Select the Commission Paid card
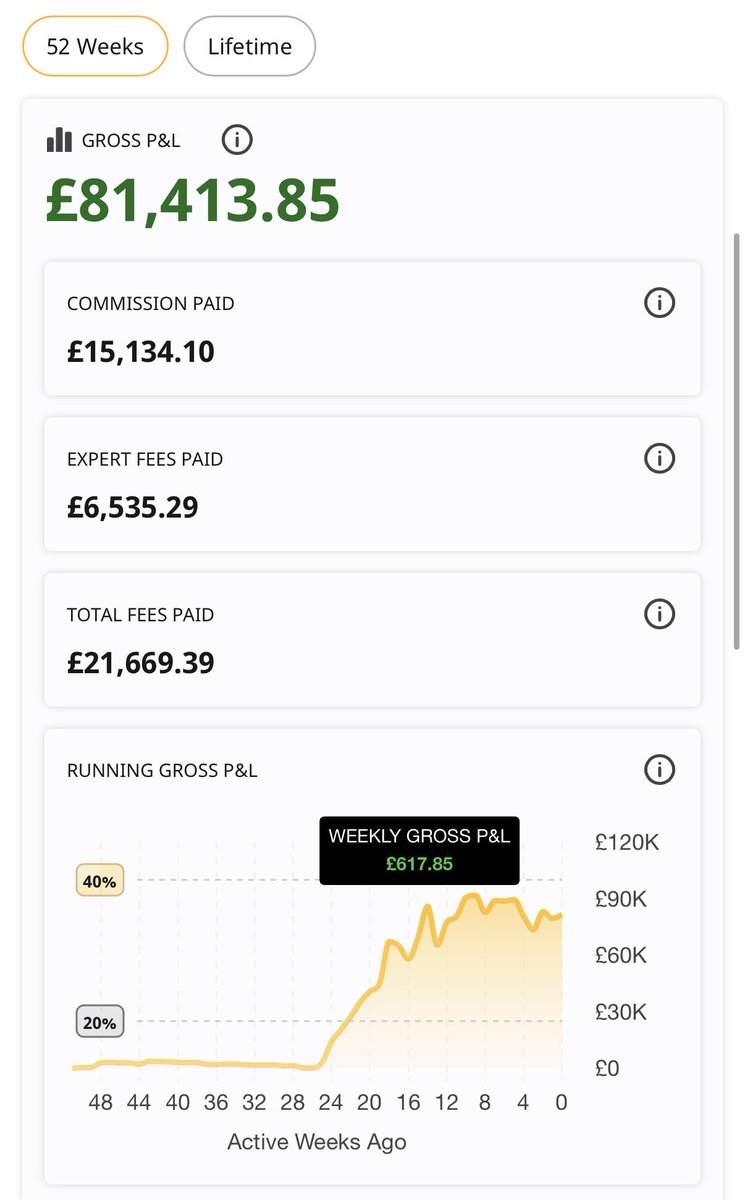 [372, 329]
